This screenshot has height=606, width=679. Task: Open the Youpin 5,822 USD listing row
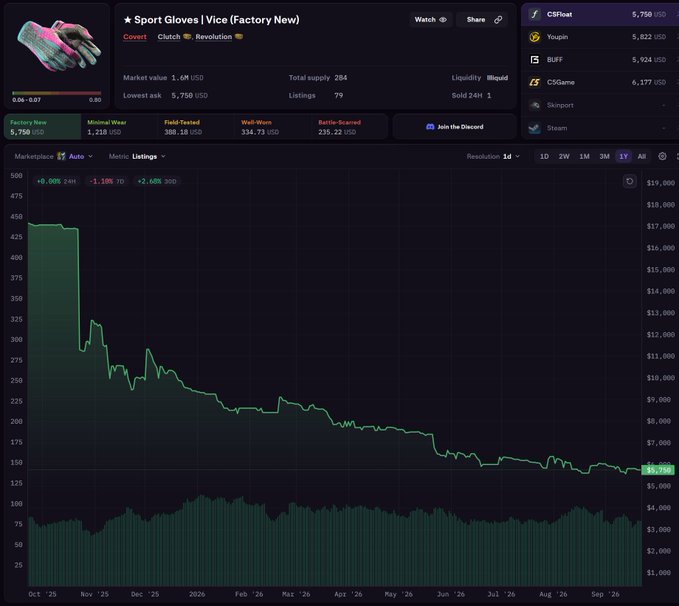click(x=600, y=37)
